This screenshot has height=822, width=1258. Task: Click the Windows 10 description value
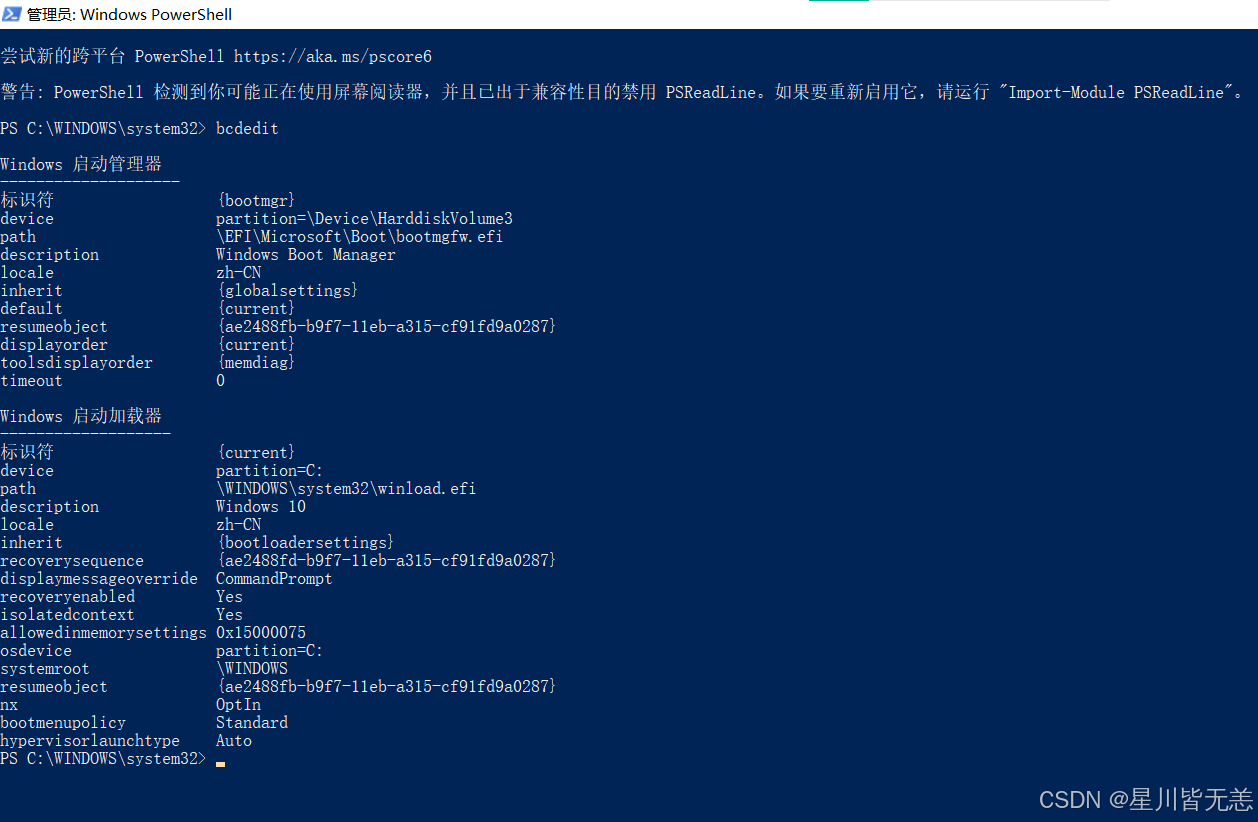[x=261, y=507]
